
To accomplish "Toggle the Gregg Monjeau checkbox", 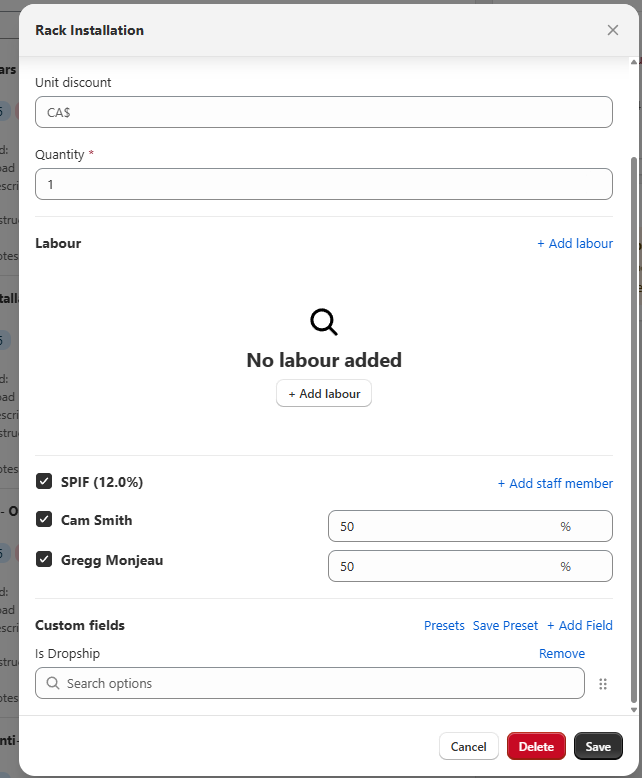I will (44, 560).
